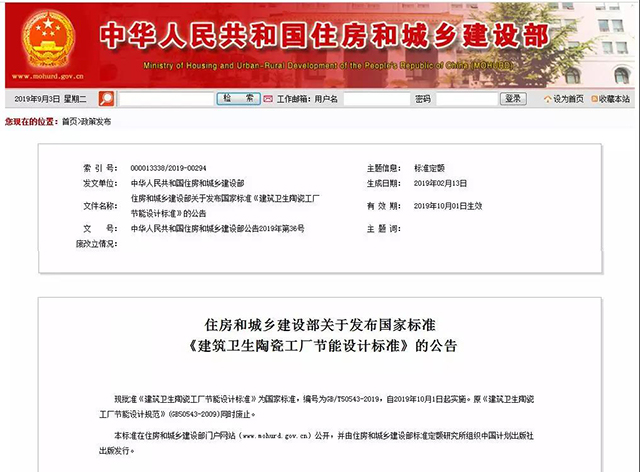Click document number 公告2019年第36号 text

pyautogui.click(x=274, y=228)
